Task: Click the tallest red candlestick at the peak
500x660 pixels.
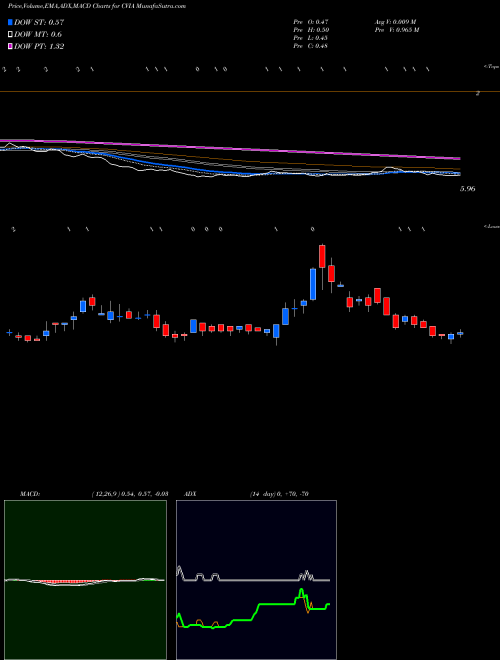Action: (x=322, y=256)
